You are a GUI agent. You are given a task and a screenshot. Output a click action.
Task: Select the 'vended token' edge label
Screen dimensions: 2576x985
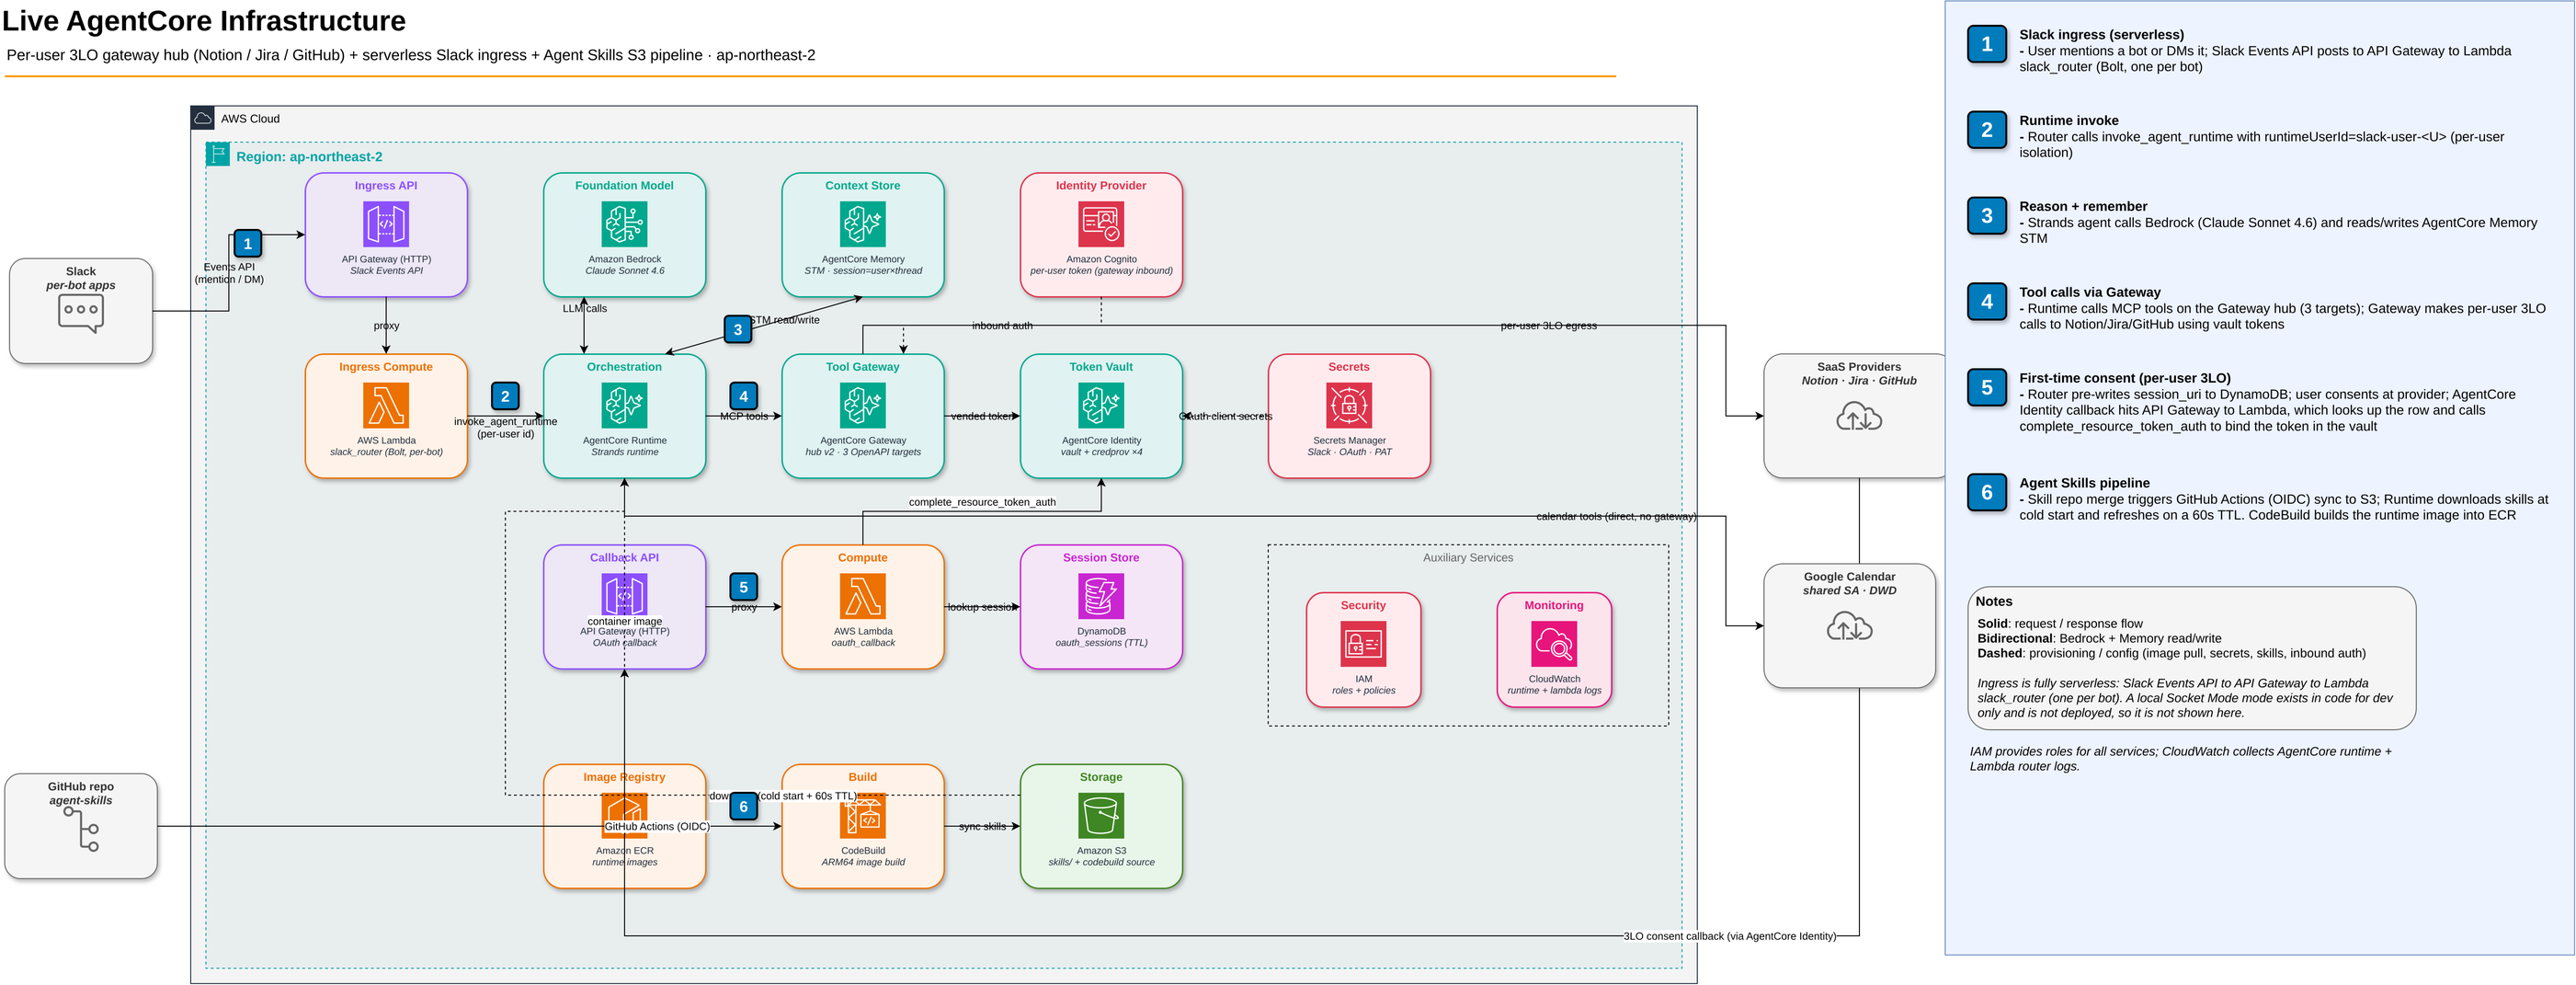click(x=981, y=415)
